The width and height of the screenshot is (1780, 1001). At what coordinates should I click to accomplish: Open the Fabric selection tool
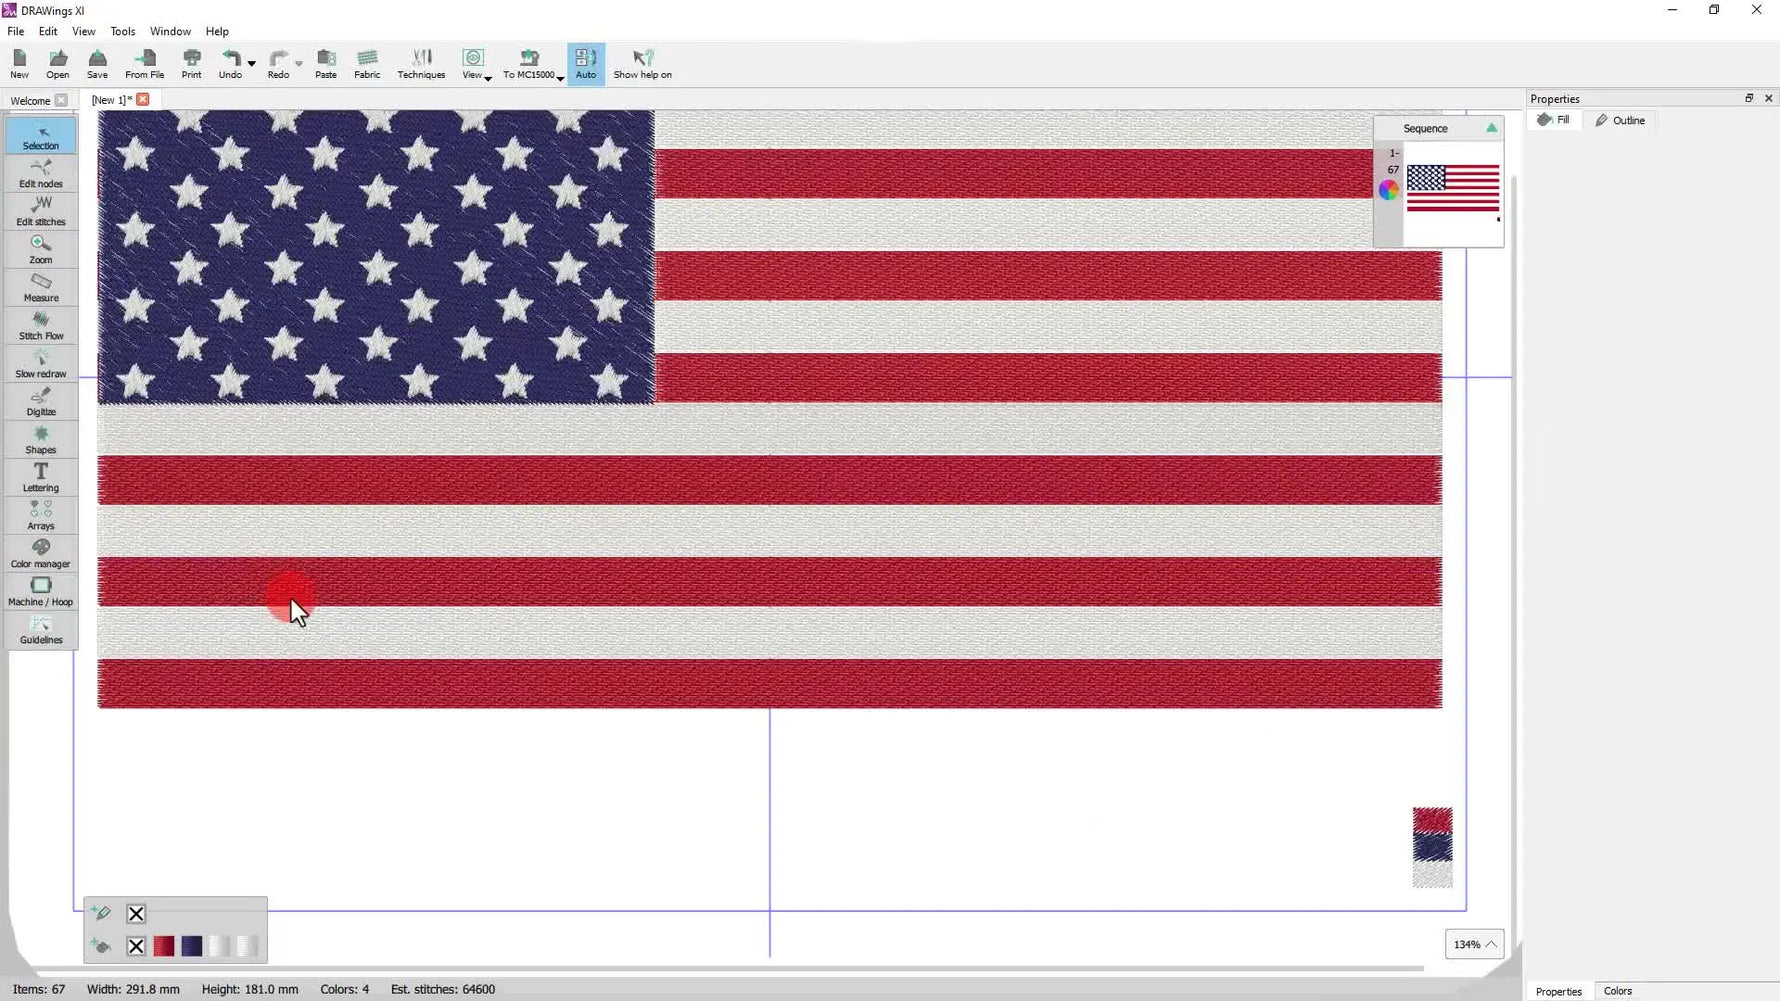click(x=367, y=64)
